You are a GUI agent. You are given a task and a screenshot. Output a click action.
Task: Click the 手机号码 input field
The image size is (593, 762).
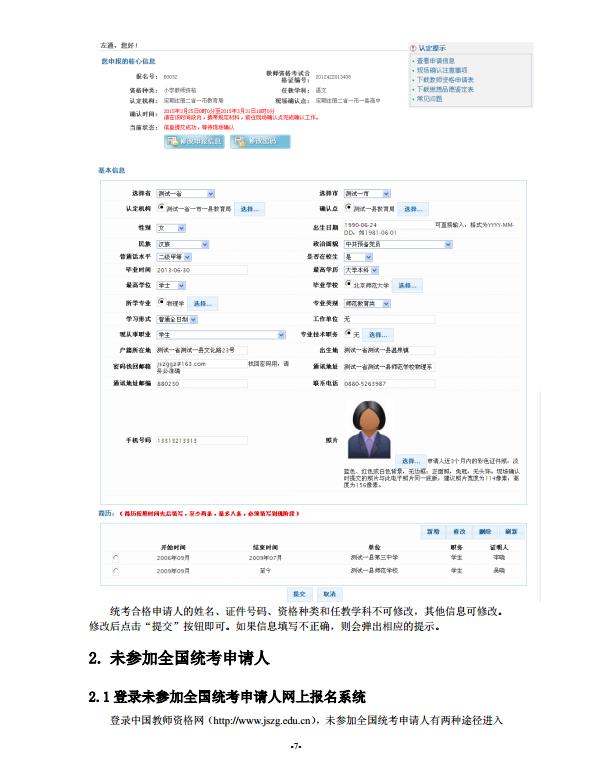pyautogui.click(x=202, y=440)
